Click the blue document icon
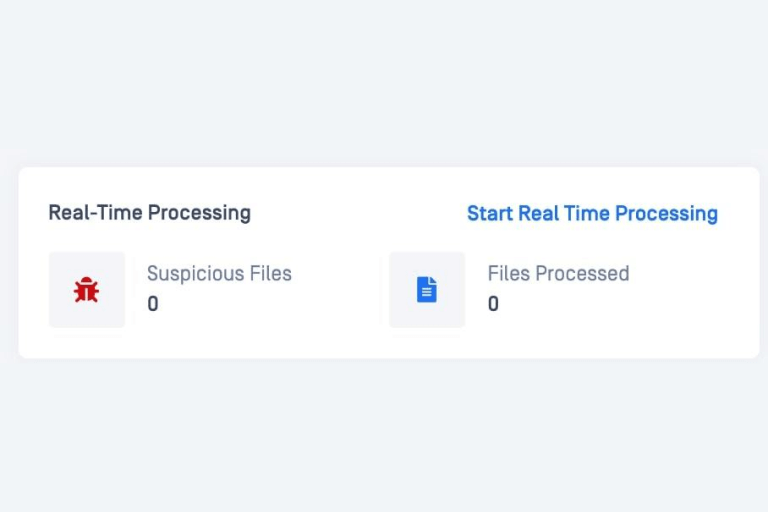This screenshot has height=512, width=768. tap(427, 290)
